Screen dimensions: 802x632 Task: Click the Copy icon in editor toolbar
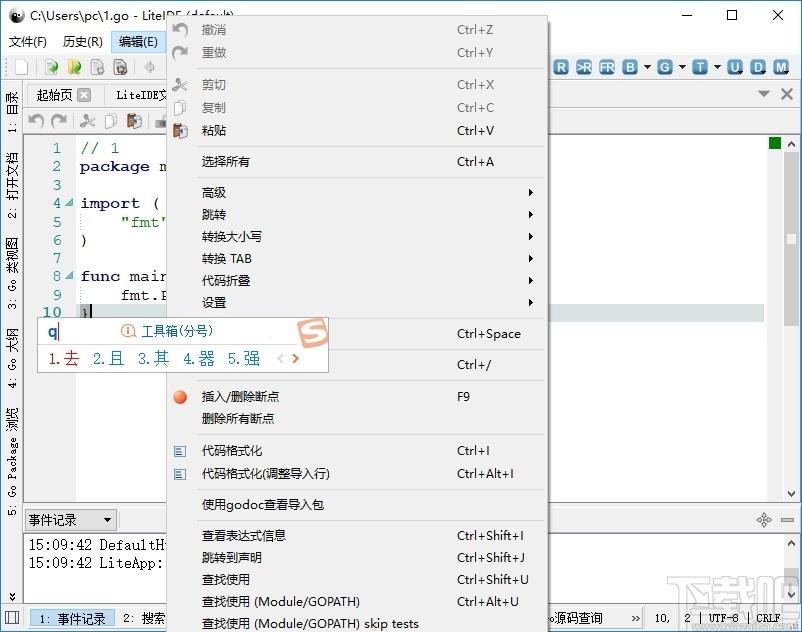110,121
